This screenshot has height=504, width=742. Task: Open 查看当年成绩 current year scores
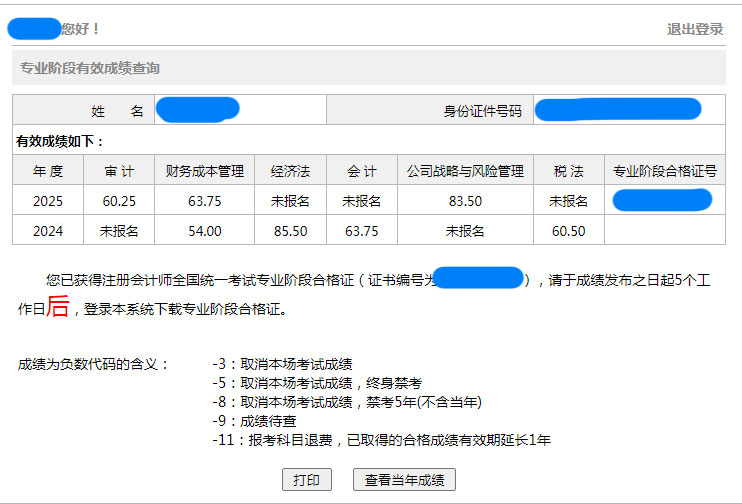404,479
